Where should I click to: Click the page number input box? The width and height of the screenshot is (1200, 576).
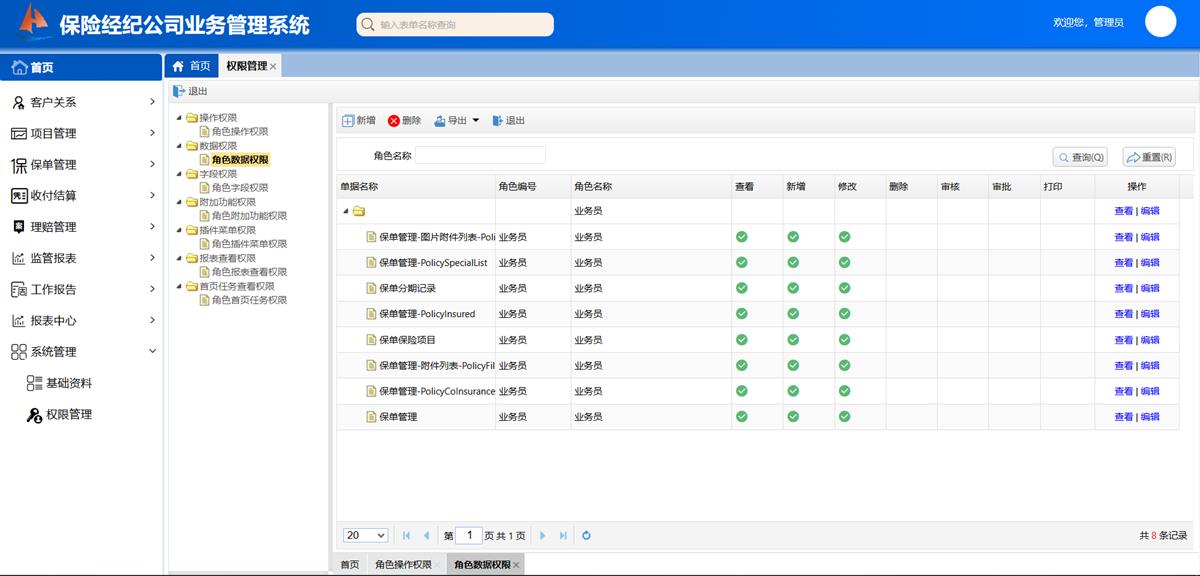(x=469, y=536)
